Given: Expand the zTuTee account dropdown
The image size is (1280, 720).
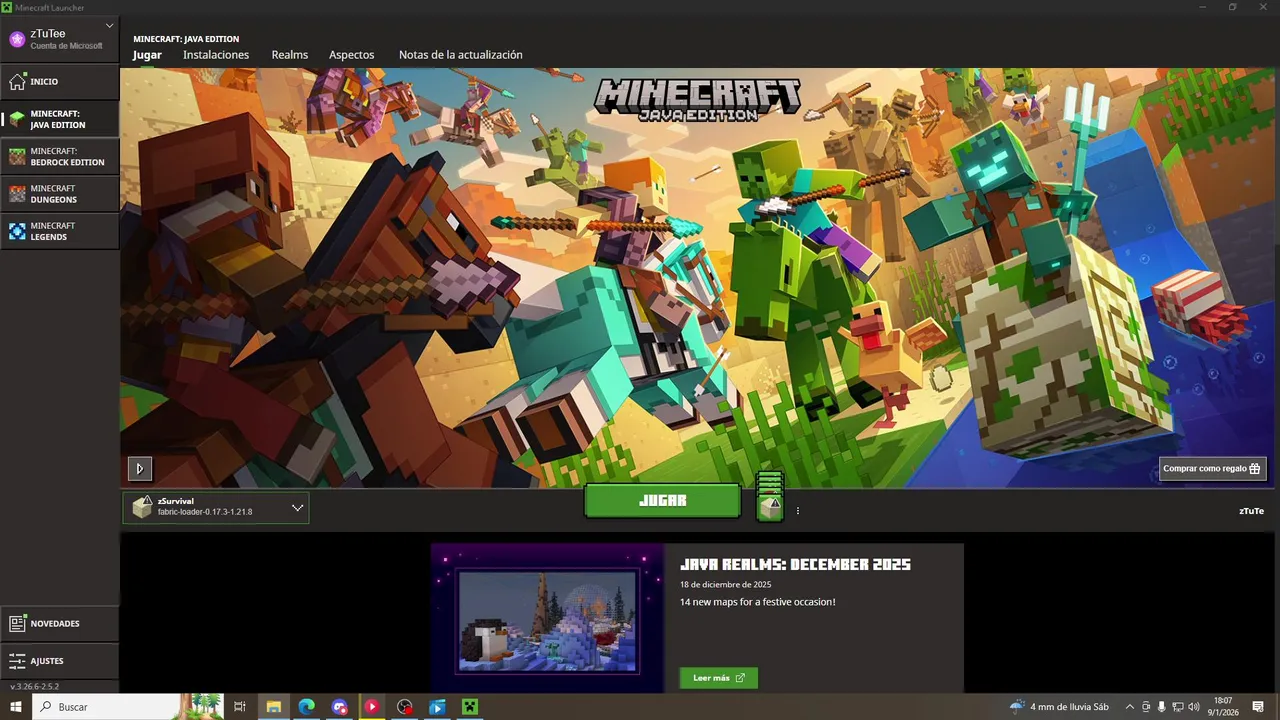Looking at the screenshot, I should (109, 26).
